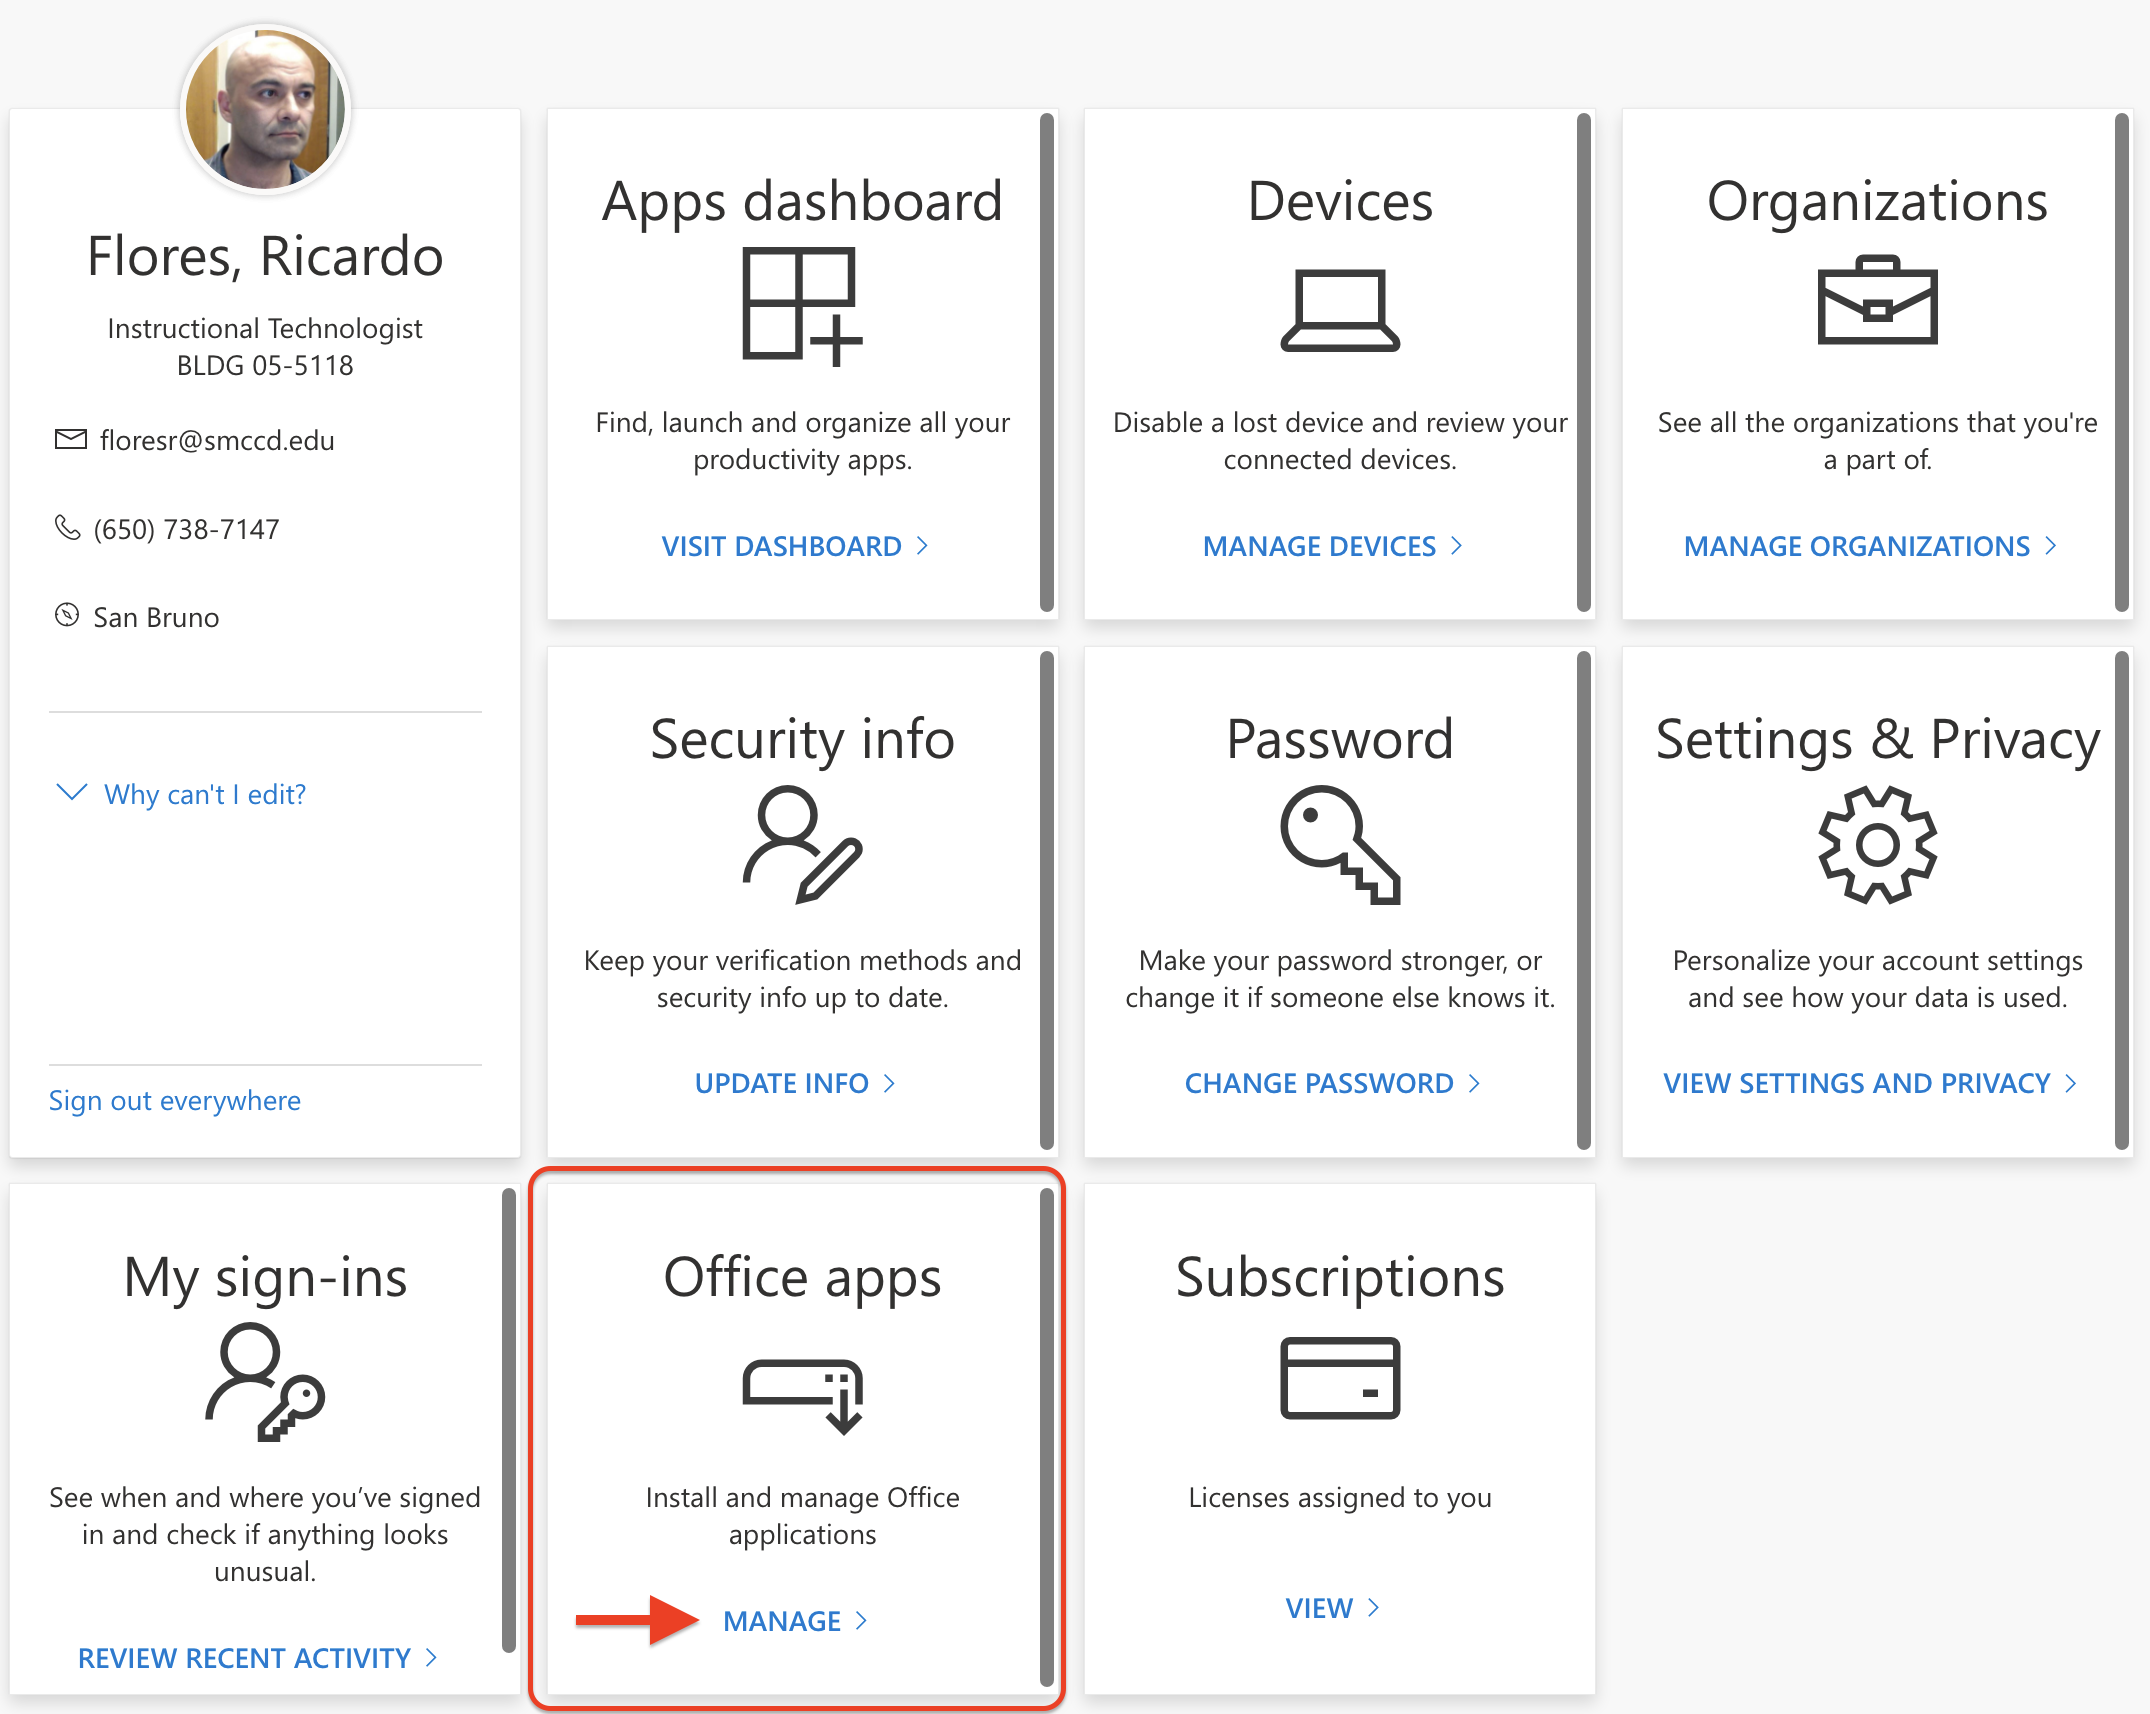Click Sign out everywhere
This screenshot has width=2150, height=1714.
[175, 1100]
